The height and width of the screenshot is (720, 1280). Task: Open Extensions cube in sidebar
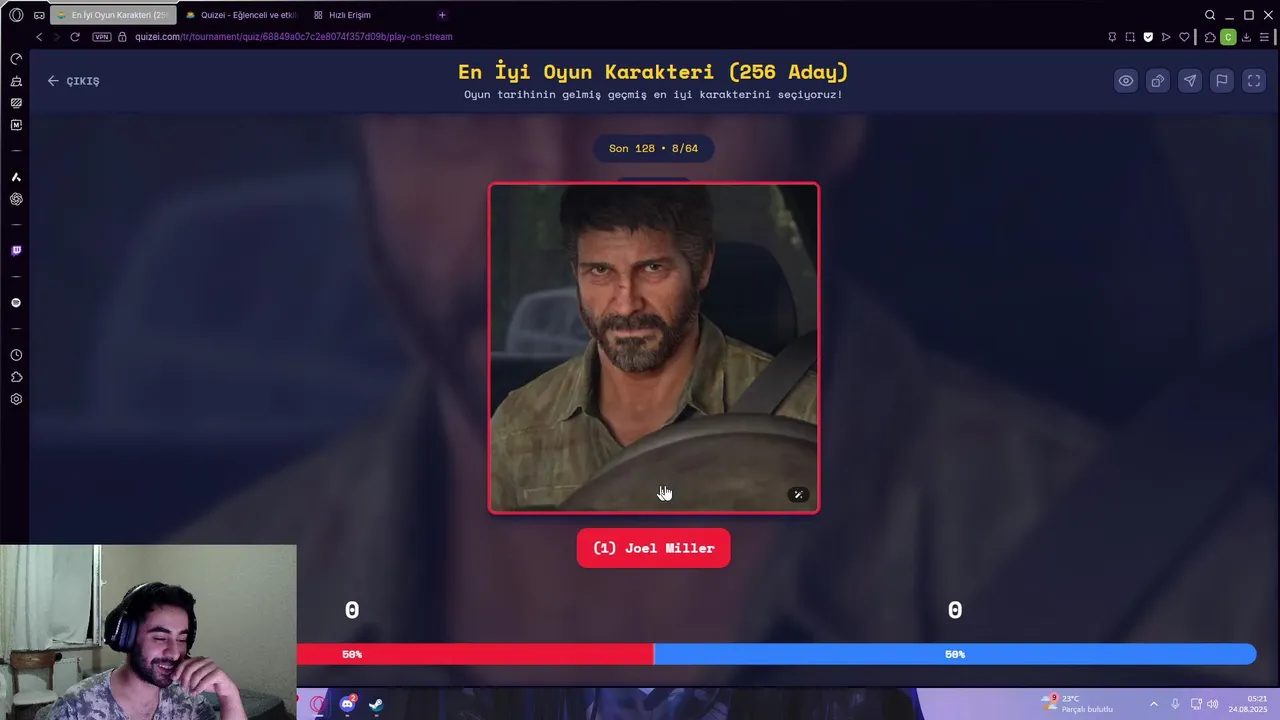[16, 377]
